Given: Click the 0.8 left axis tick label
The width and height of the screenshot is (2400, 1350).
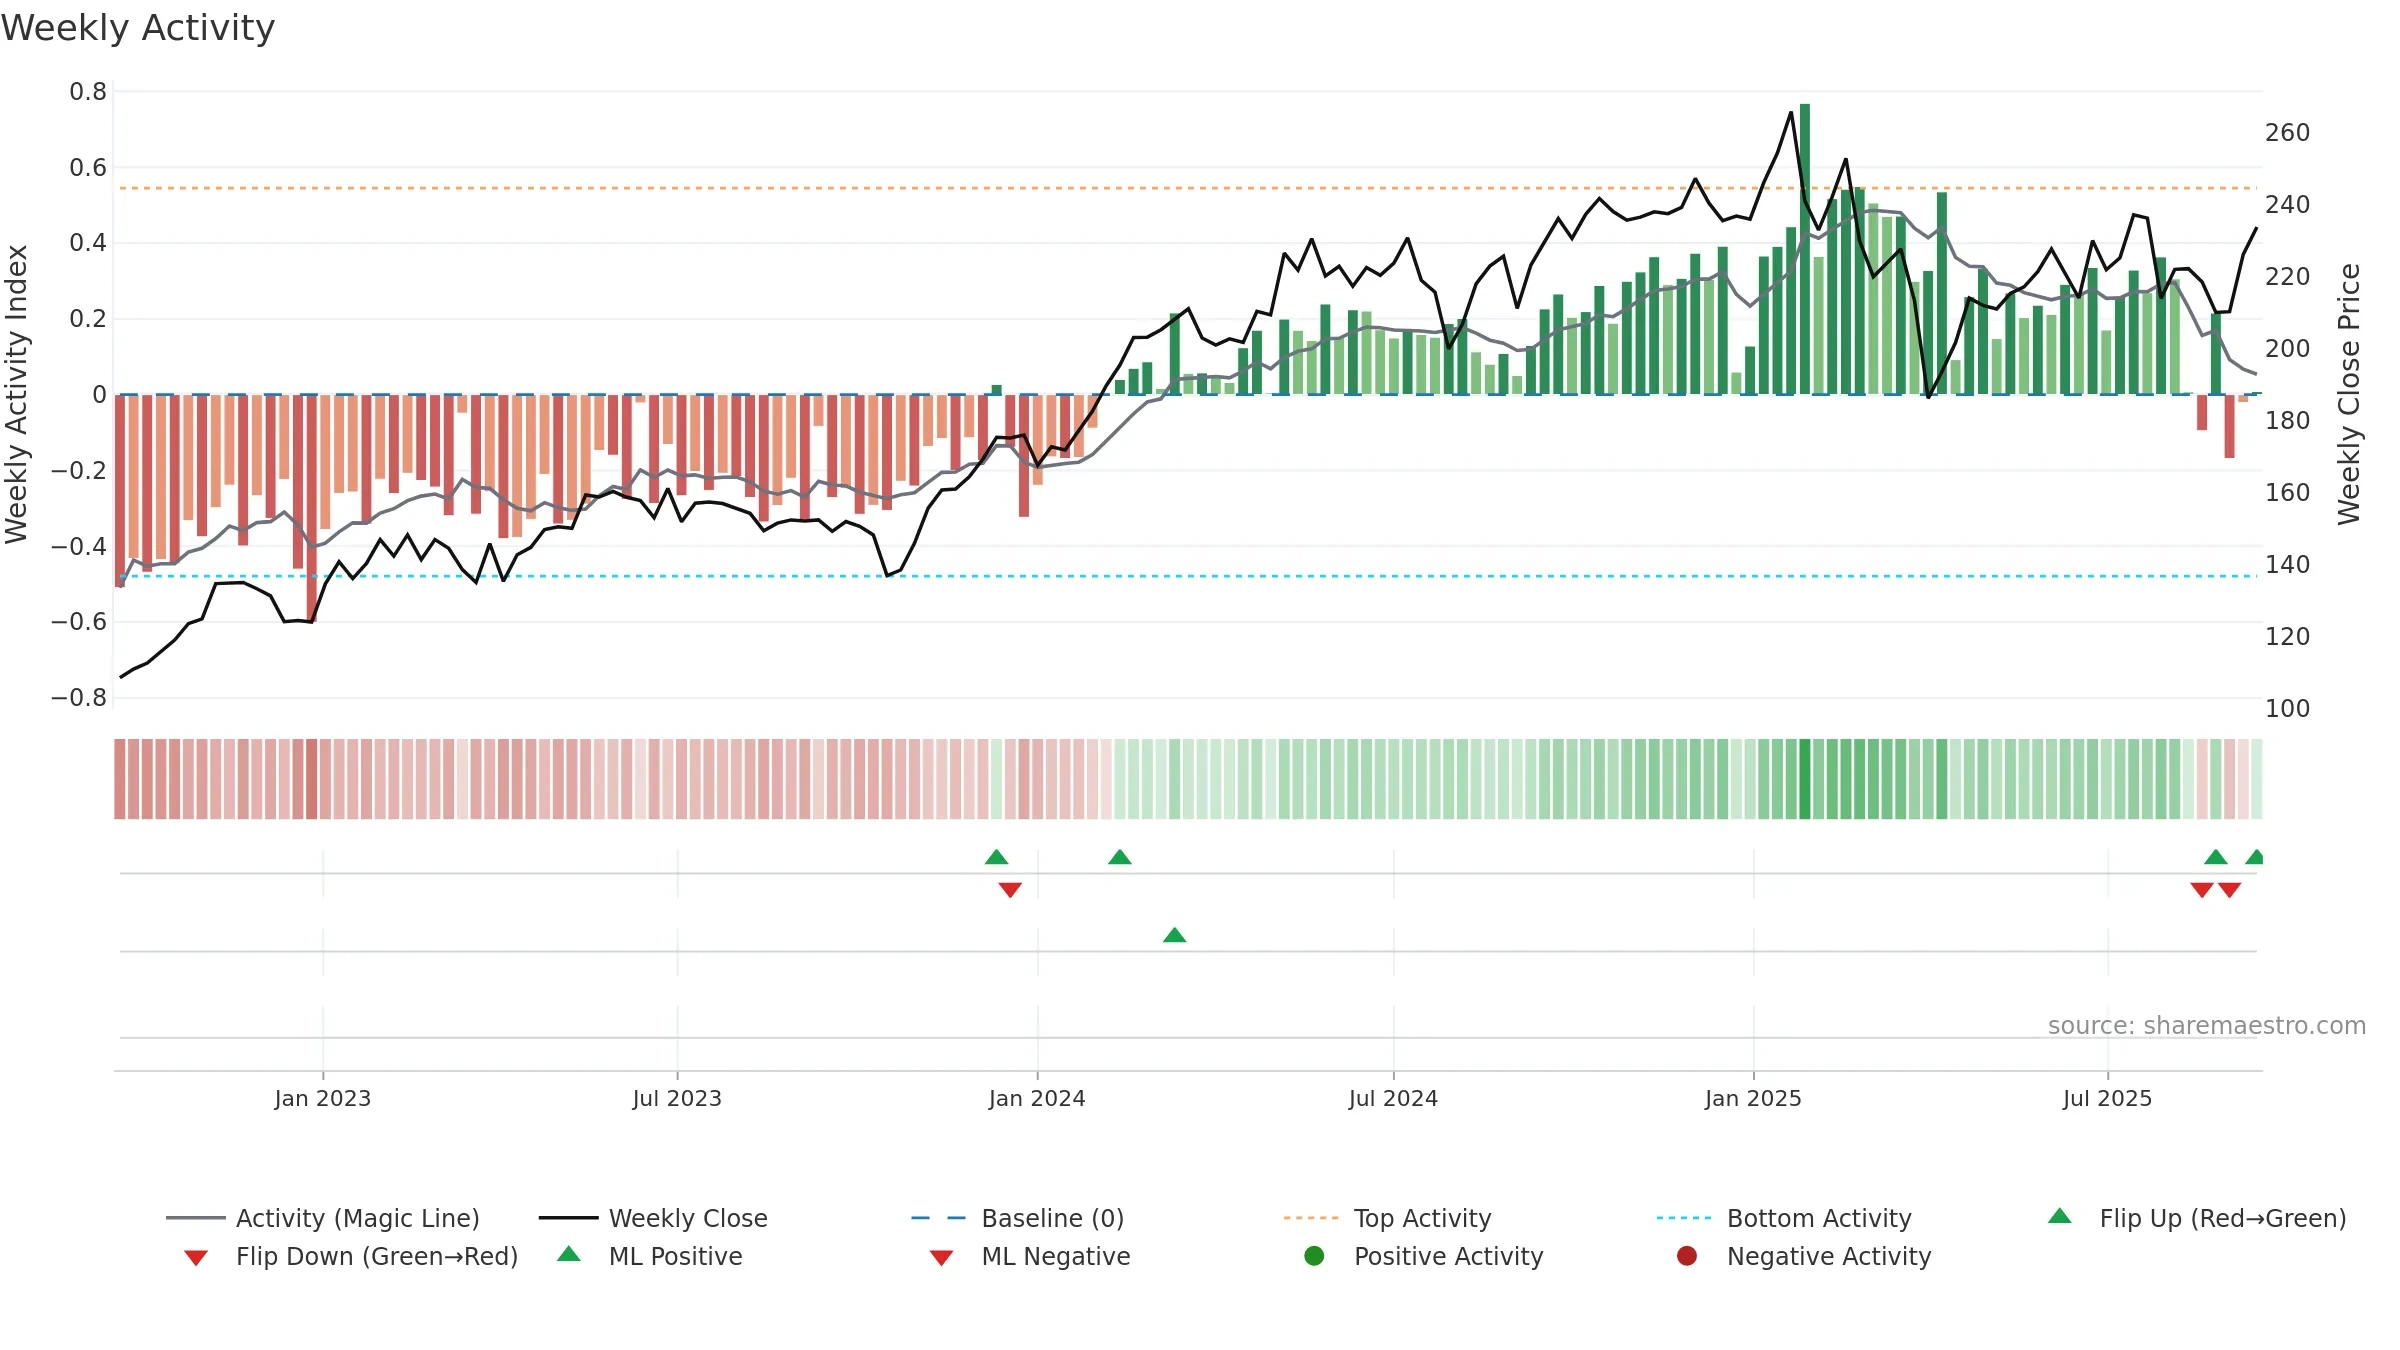Looking at the screenshot, I should [88, 92].
